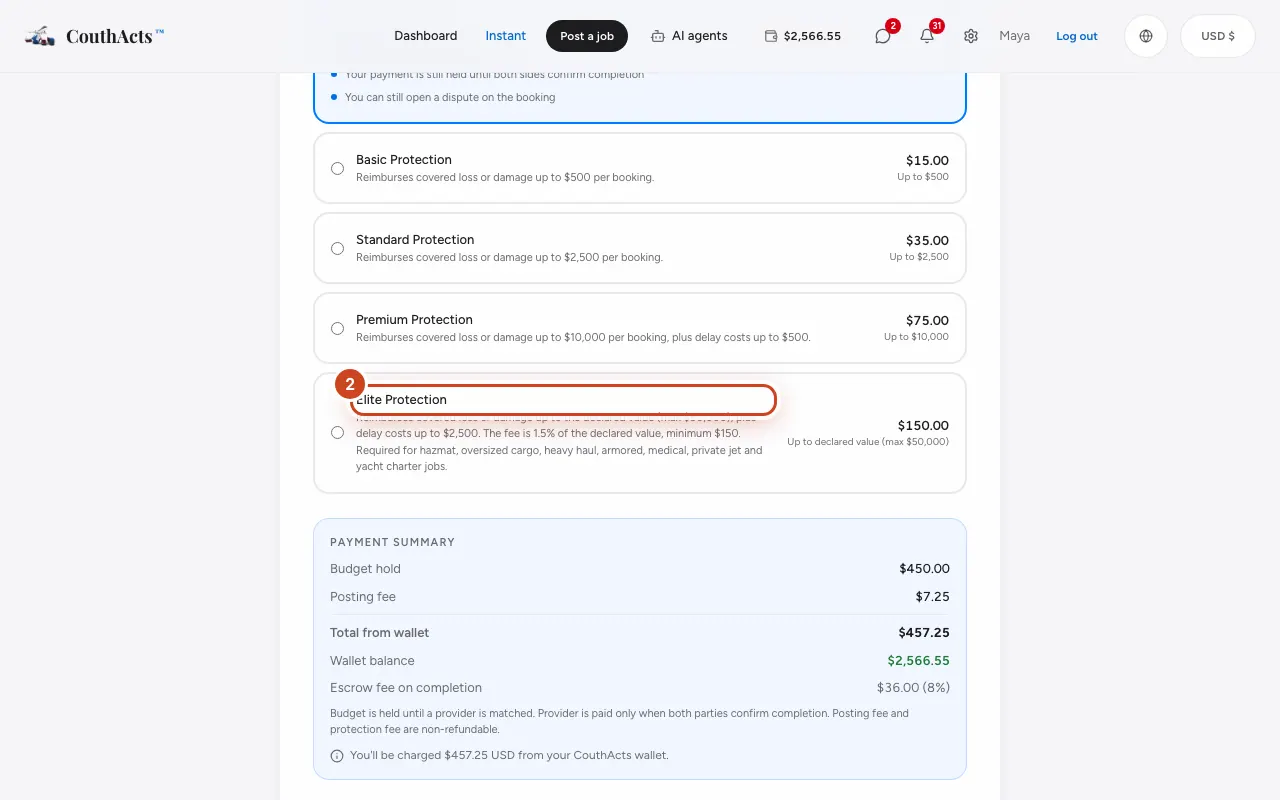Open the settings gear icon

971,36
